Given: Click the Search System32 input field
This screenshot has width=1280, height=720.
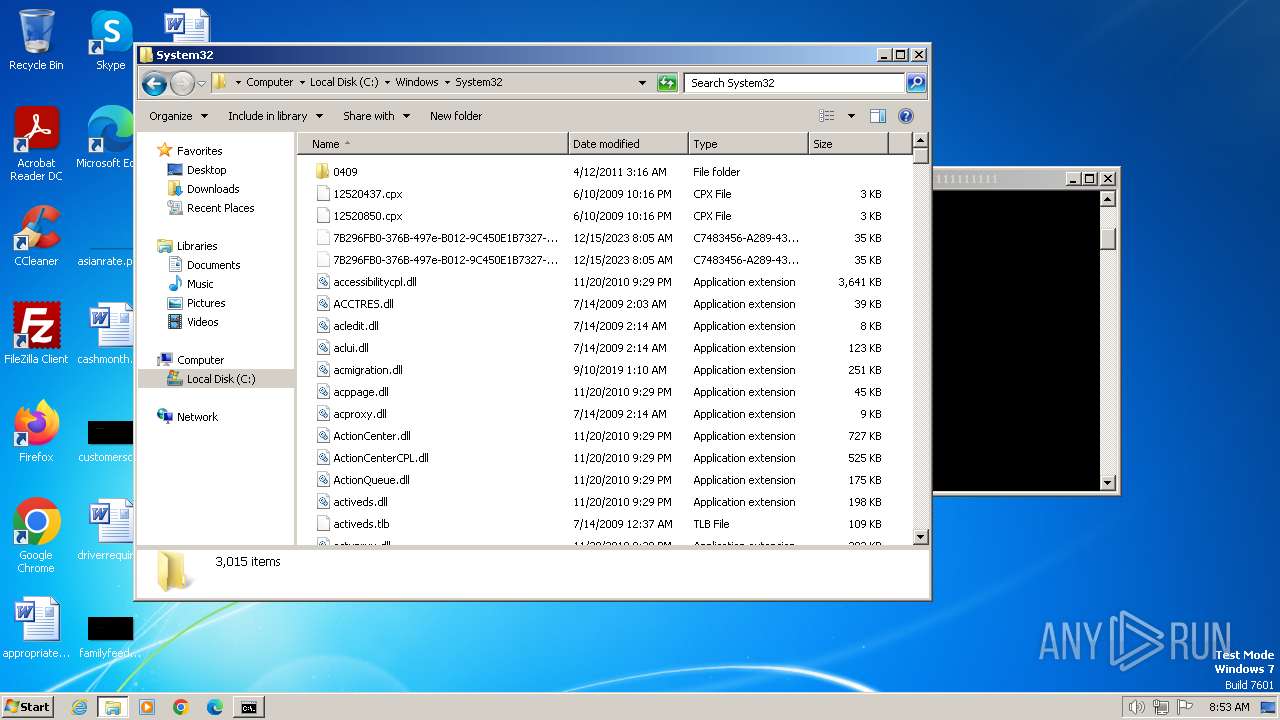Looking at the screenshot, I should (794, 83).
